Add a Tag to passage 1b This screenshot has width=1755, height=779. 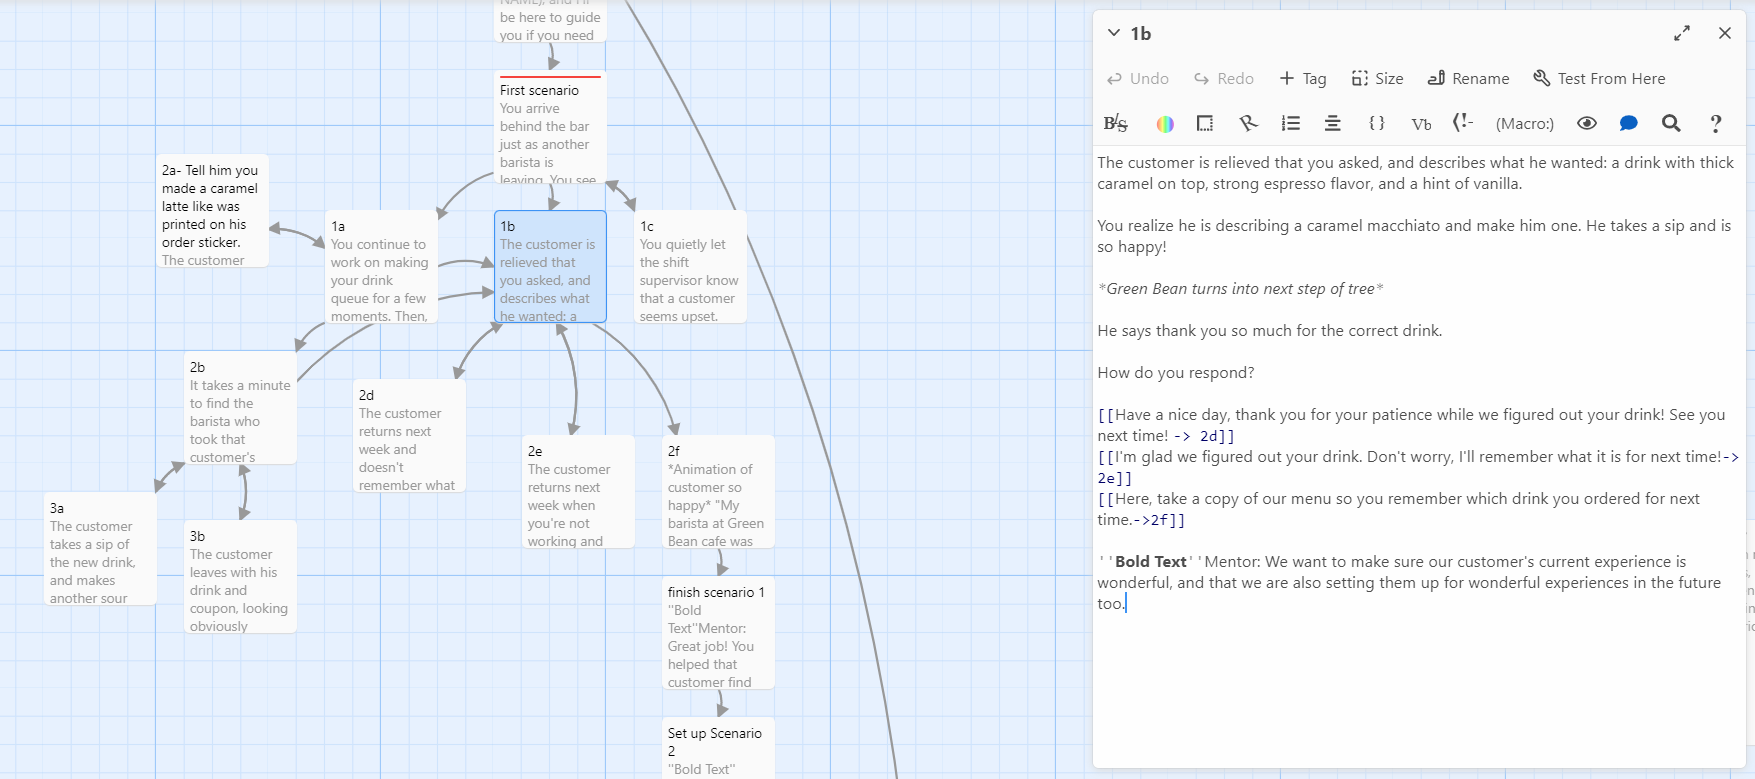(x=1303, y=78)
